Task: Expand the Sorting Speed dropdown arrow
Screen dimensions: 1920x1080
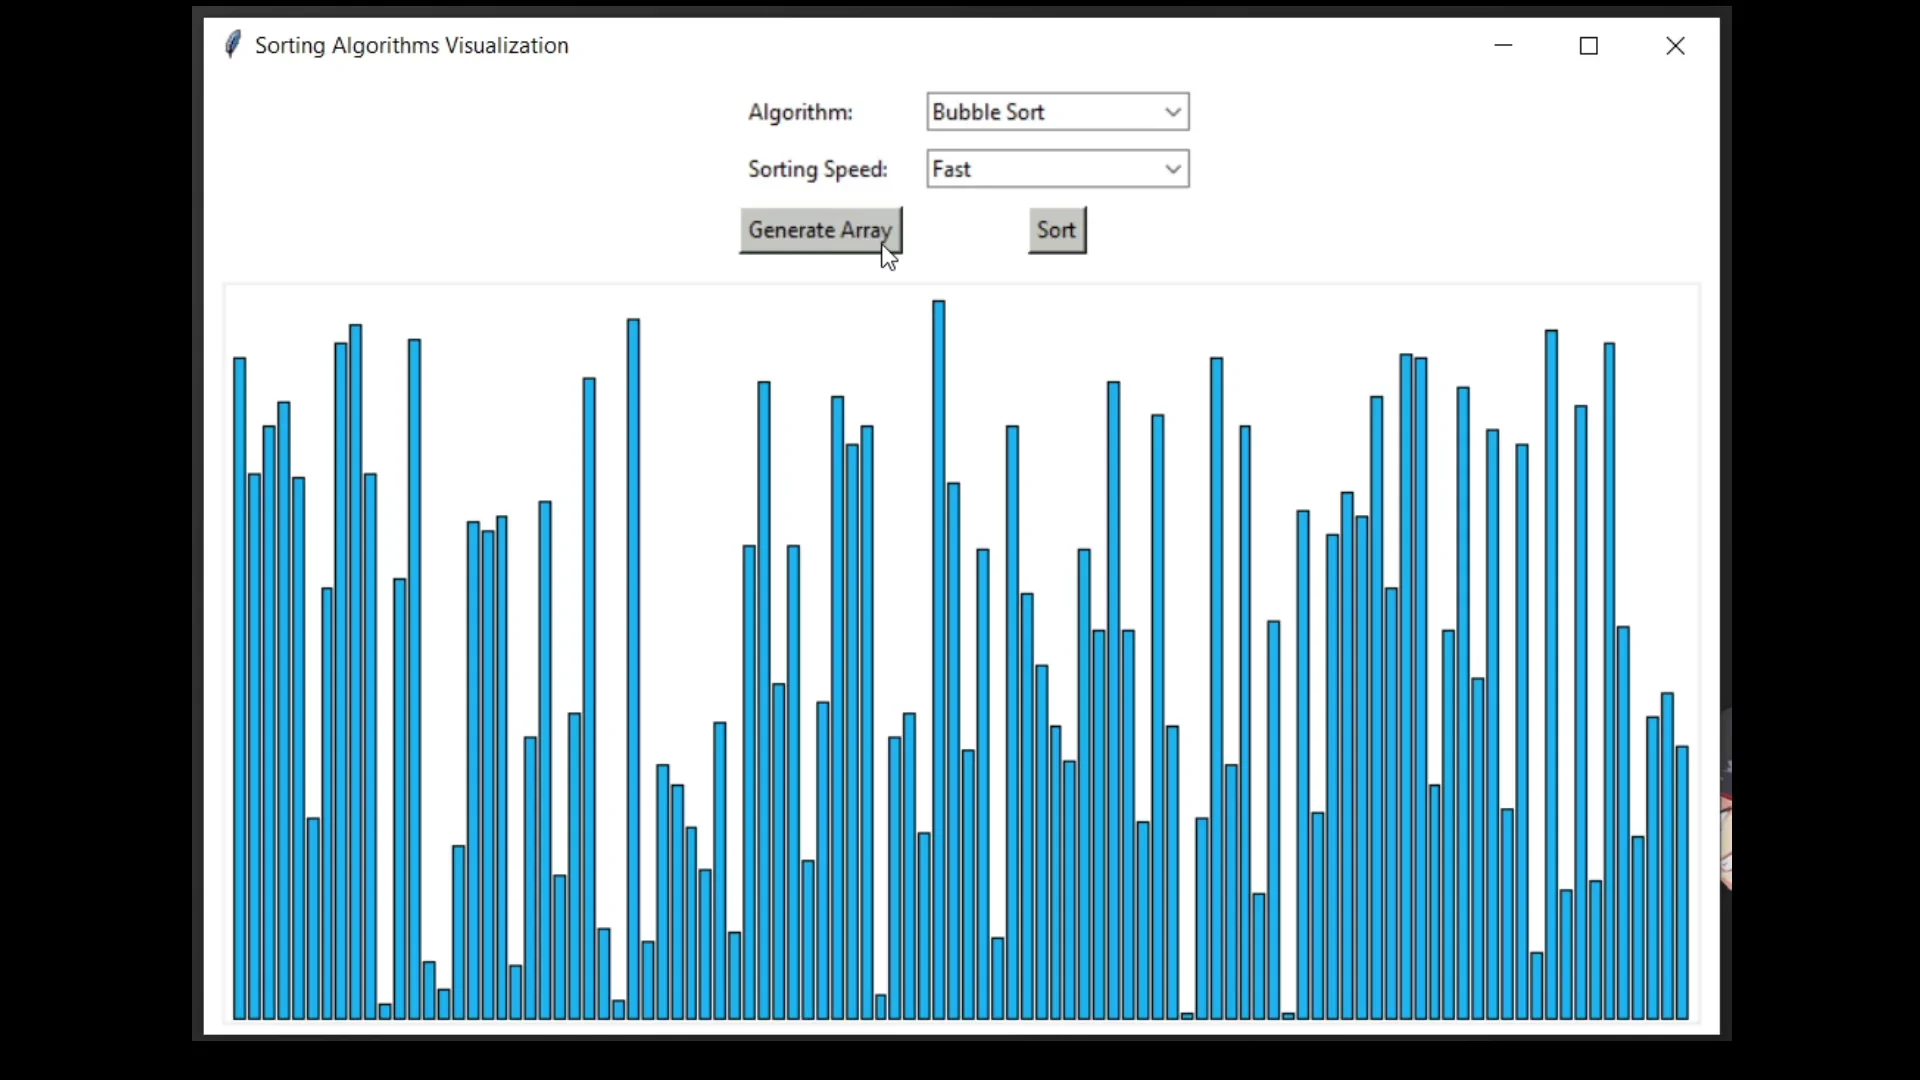Action: click(1173, 169)
